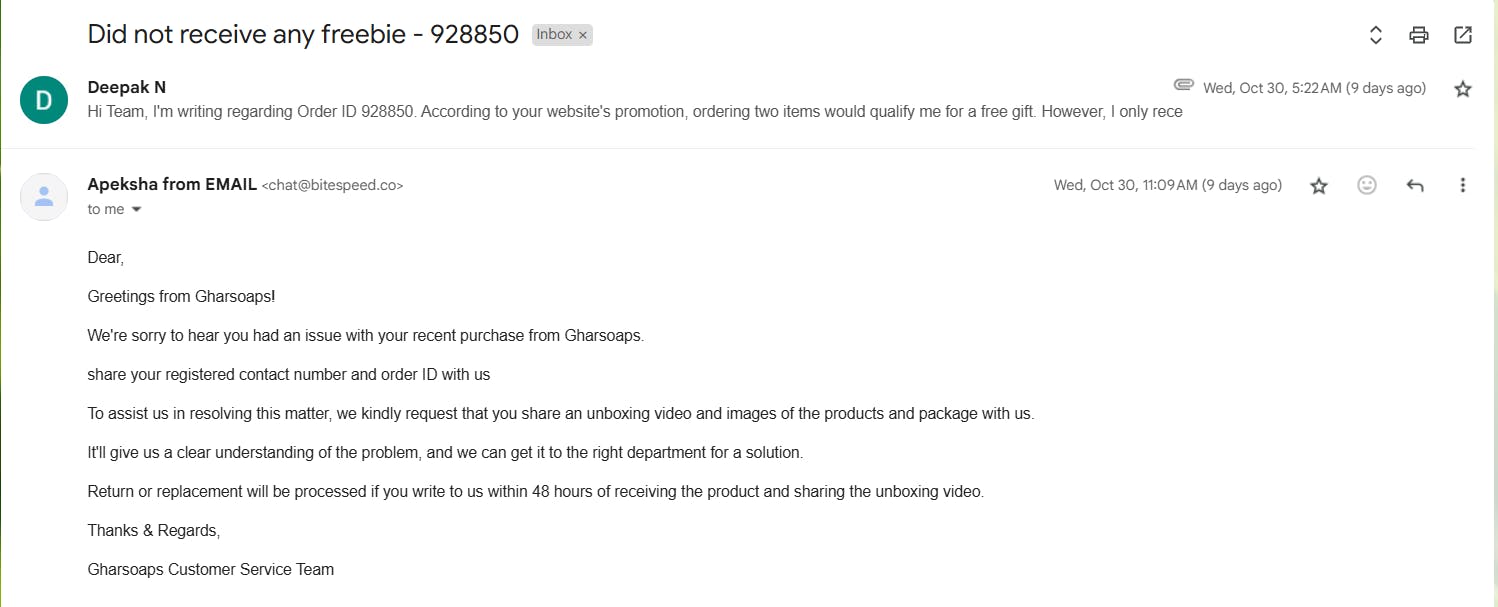Click the paperclip attachment icon on Deepak's message

pos(1184,85)
